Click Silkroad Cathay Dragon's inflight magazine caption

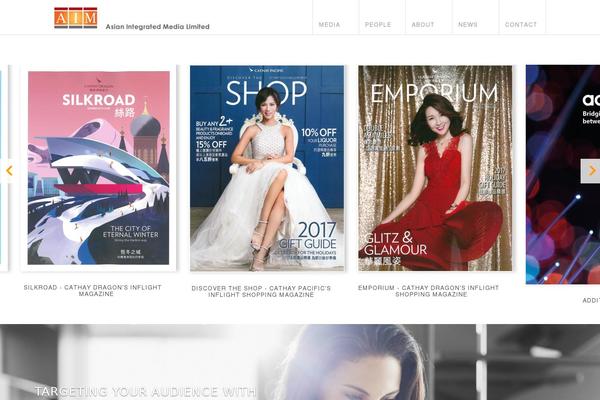point(93,290)
